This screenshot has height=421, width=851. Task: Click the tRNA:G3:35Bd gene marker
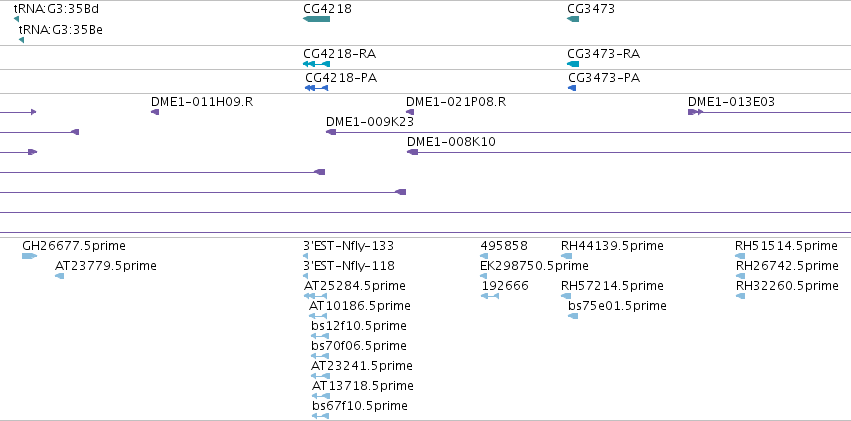[x=16, y=20]
